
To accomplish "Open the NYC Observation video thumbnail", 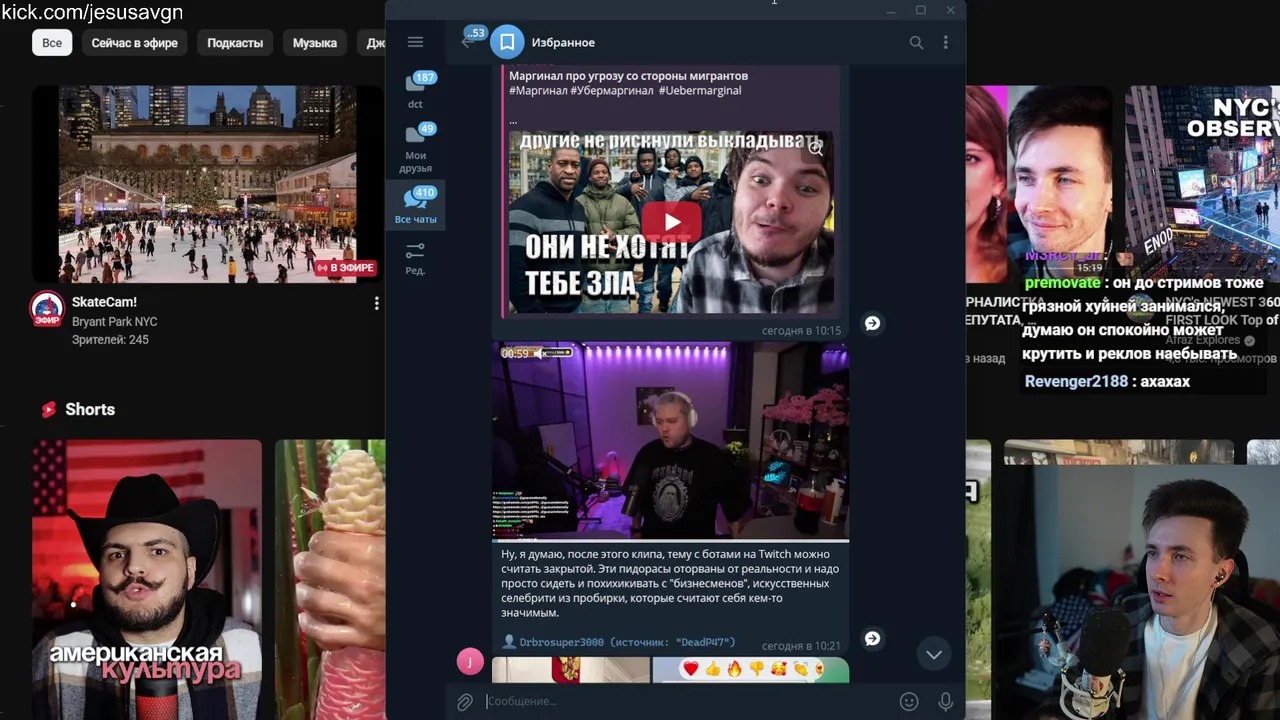I will [1202, 183].
